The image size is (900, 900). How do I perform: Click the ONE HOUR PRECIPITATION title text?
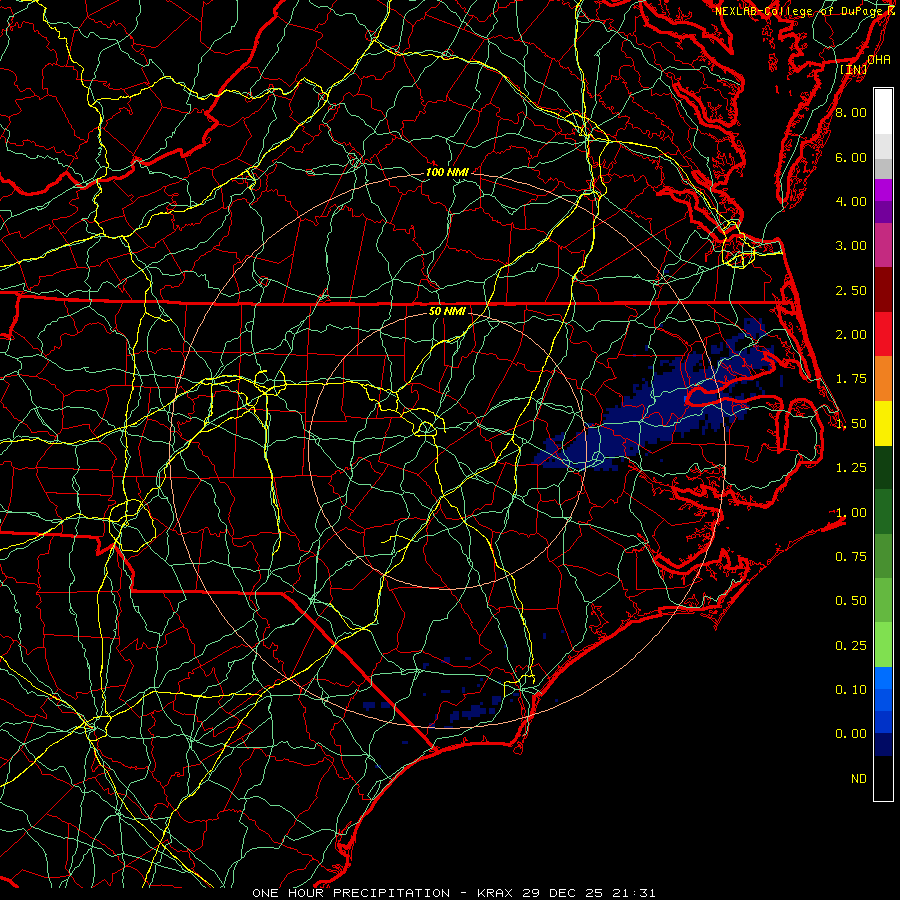coord(351,893)
